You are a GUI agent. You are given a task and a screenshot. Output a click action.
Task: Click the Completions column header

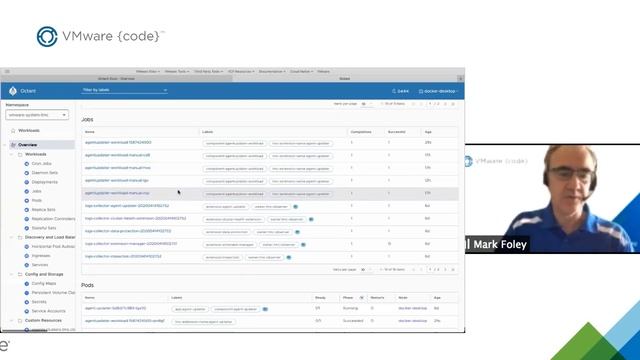coord(361,132)
